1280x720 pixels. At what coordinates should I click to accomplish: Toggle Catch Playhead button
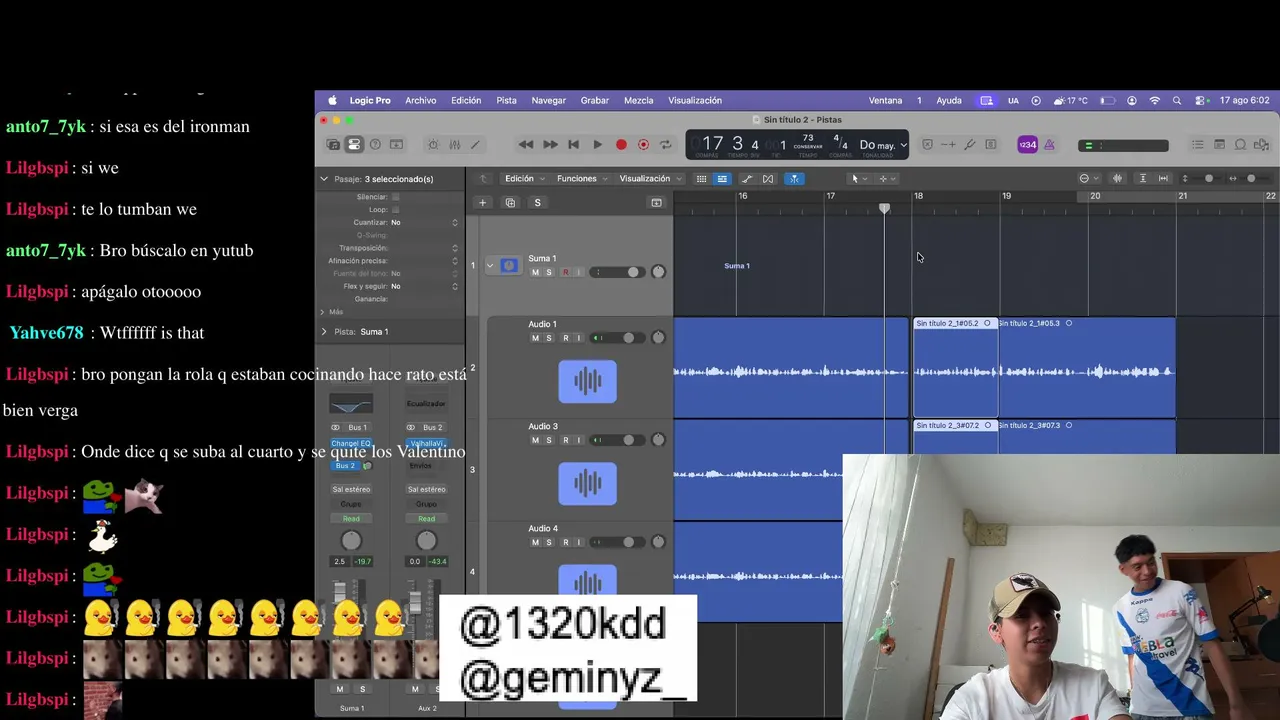(x=794, y=179)
